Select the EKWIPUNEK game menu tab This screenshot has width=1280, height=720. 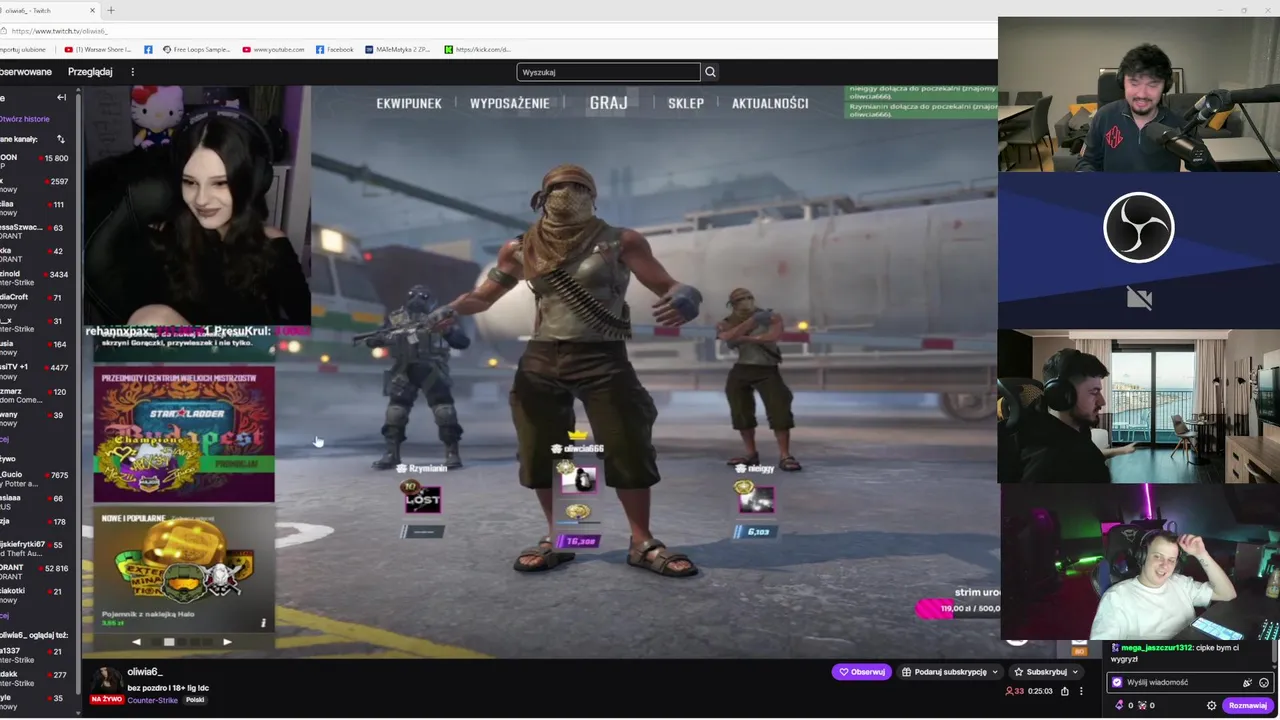(x=408, y=103)
